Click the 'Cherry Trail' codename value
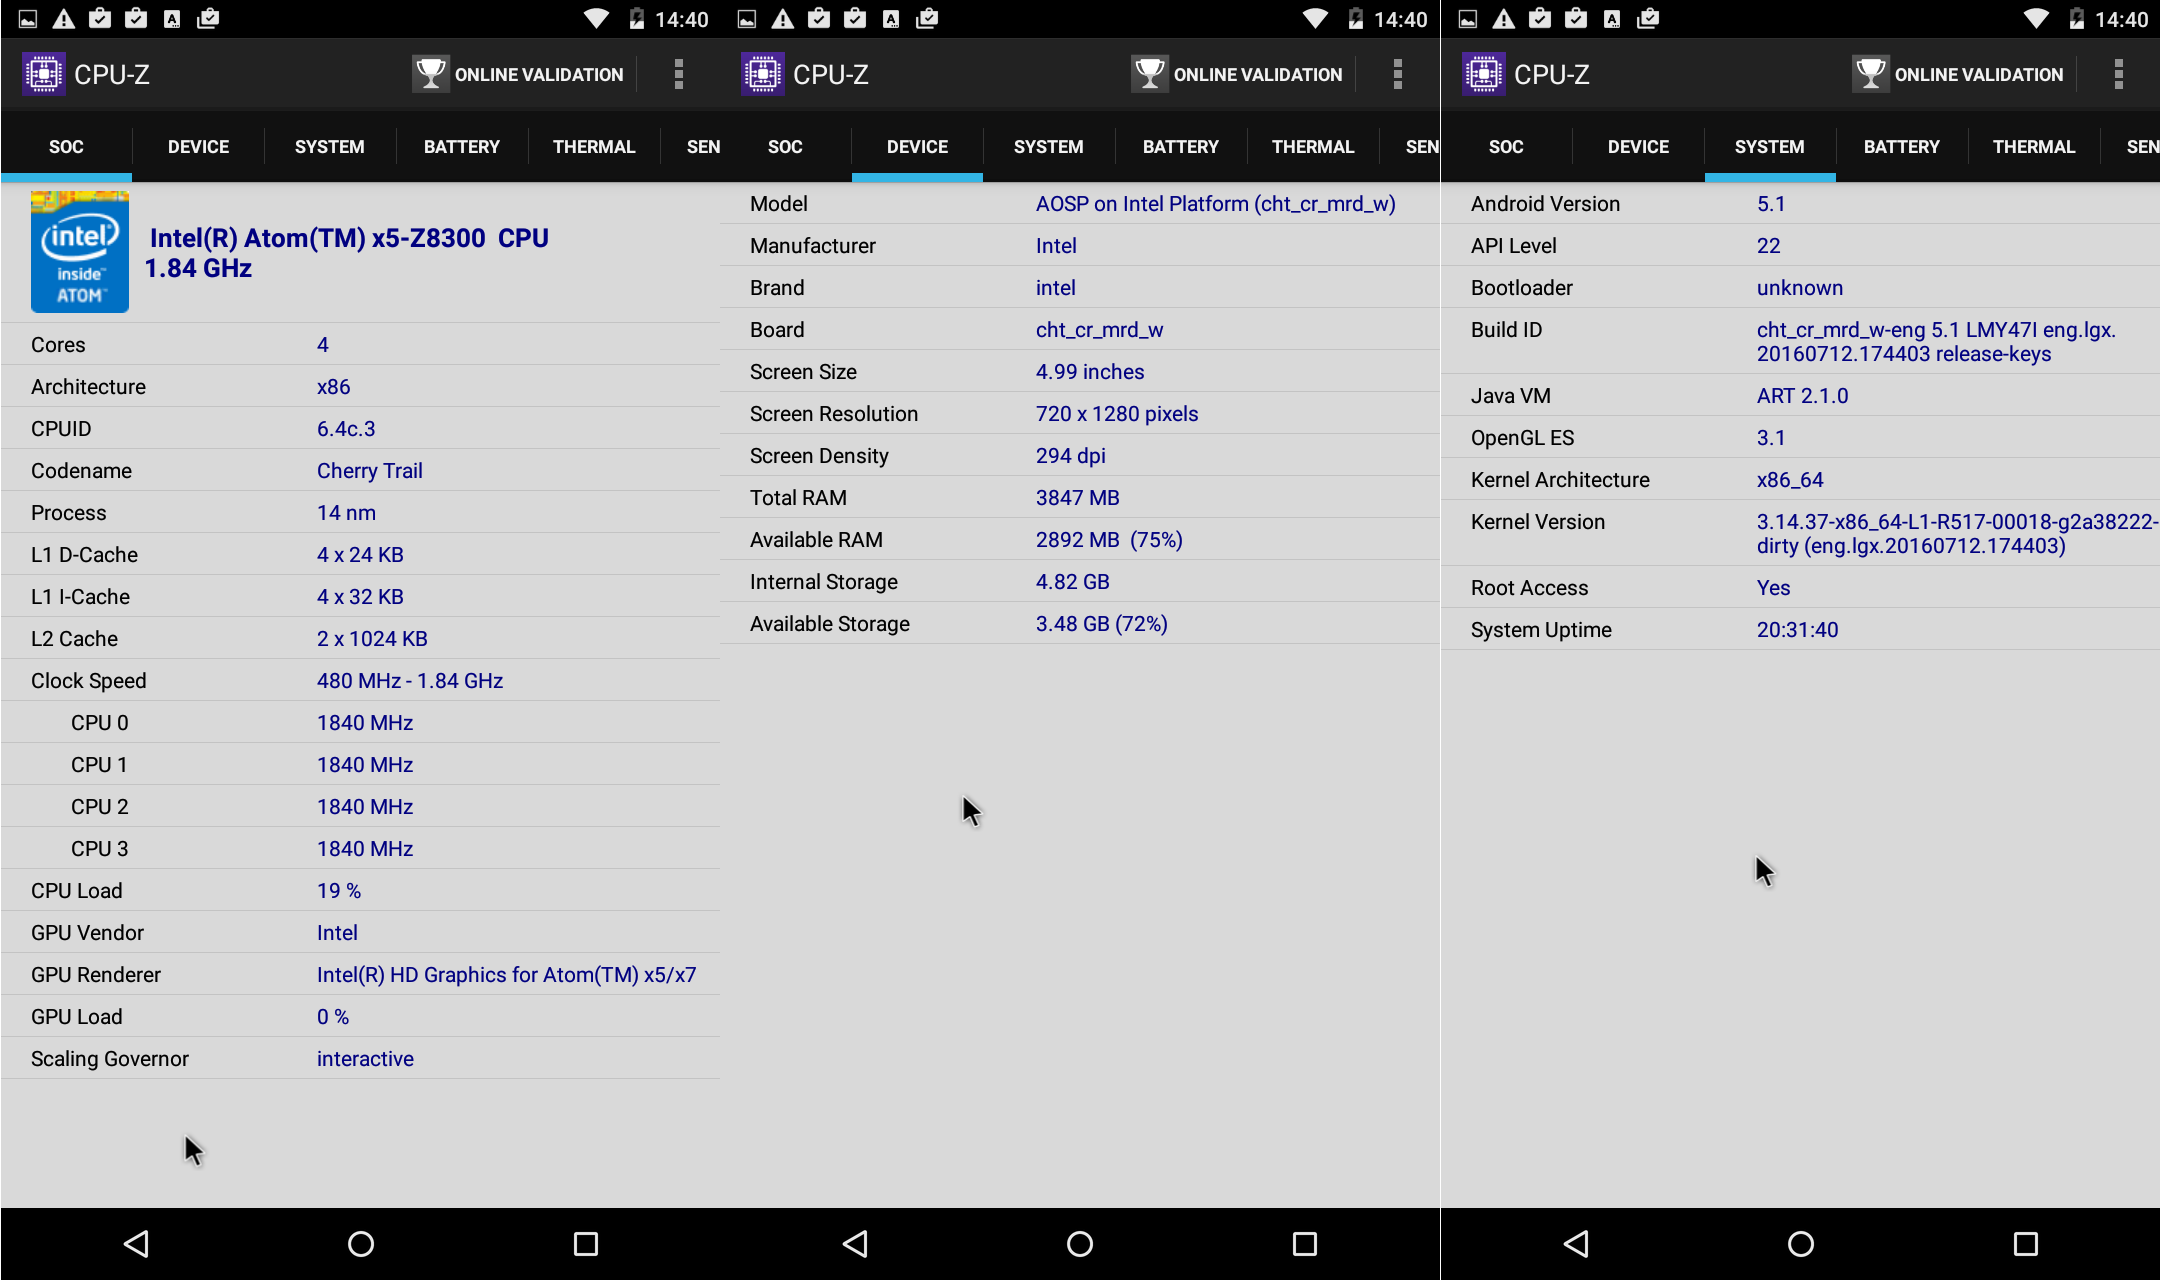Screen dimensions: 2160x1280 tap(370, 471)
